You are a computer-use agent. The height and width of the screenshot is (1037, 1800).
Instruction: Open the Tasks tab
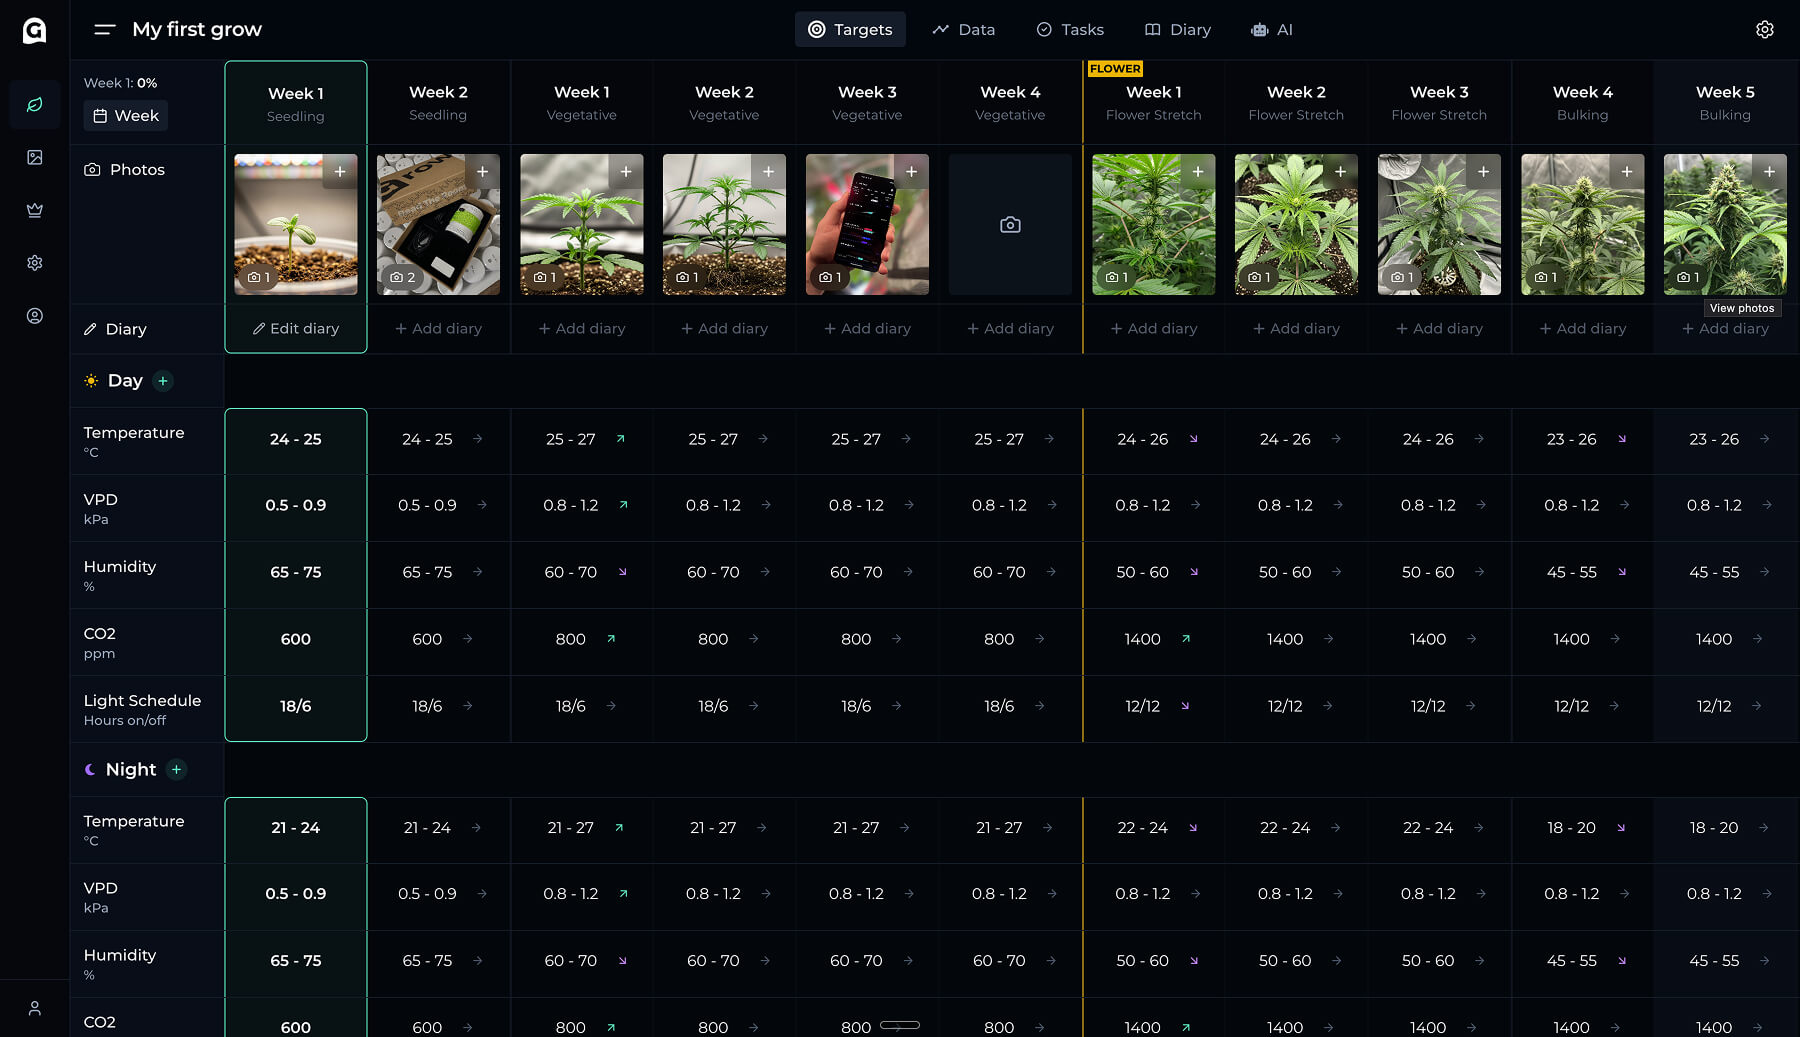pos(1069,29)
